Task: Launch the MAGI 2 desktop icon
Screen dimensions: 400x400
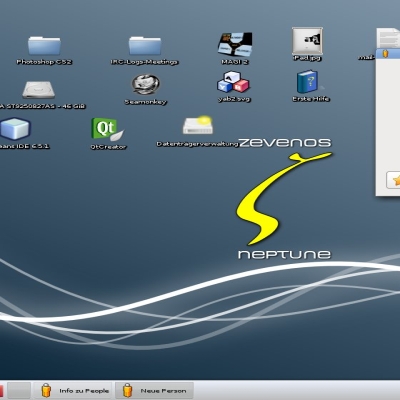Action: (x=235, y=44)
